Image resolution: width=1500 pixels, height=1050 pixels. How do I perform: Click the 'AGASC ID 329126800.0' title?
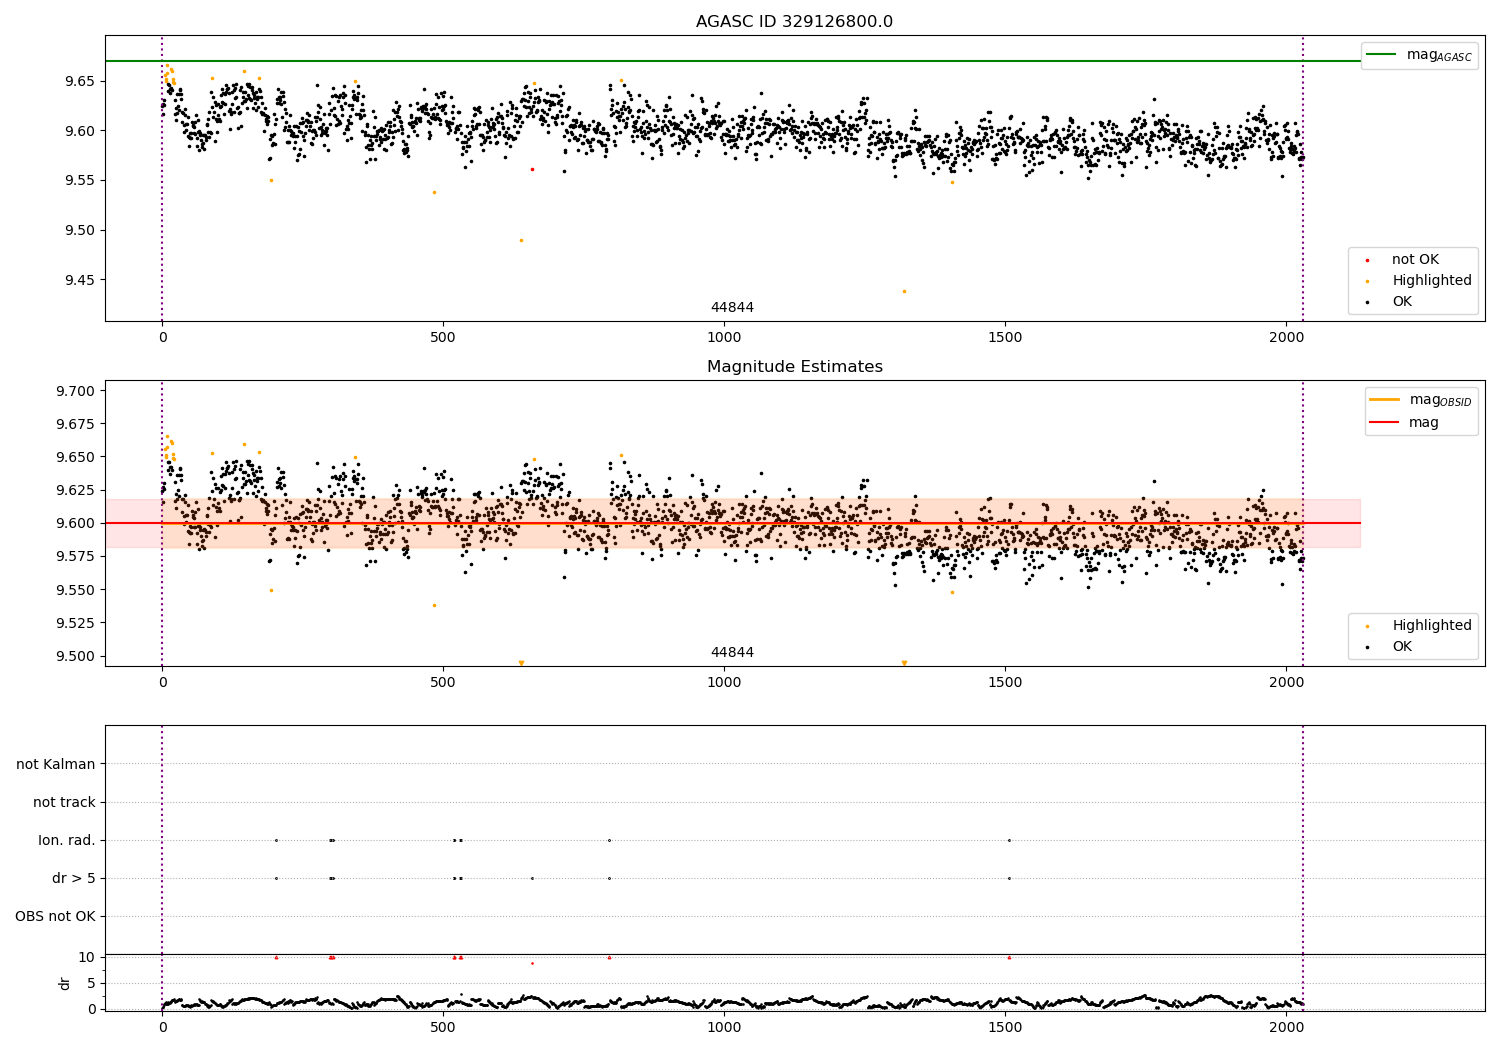click(x=794, y=22)
